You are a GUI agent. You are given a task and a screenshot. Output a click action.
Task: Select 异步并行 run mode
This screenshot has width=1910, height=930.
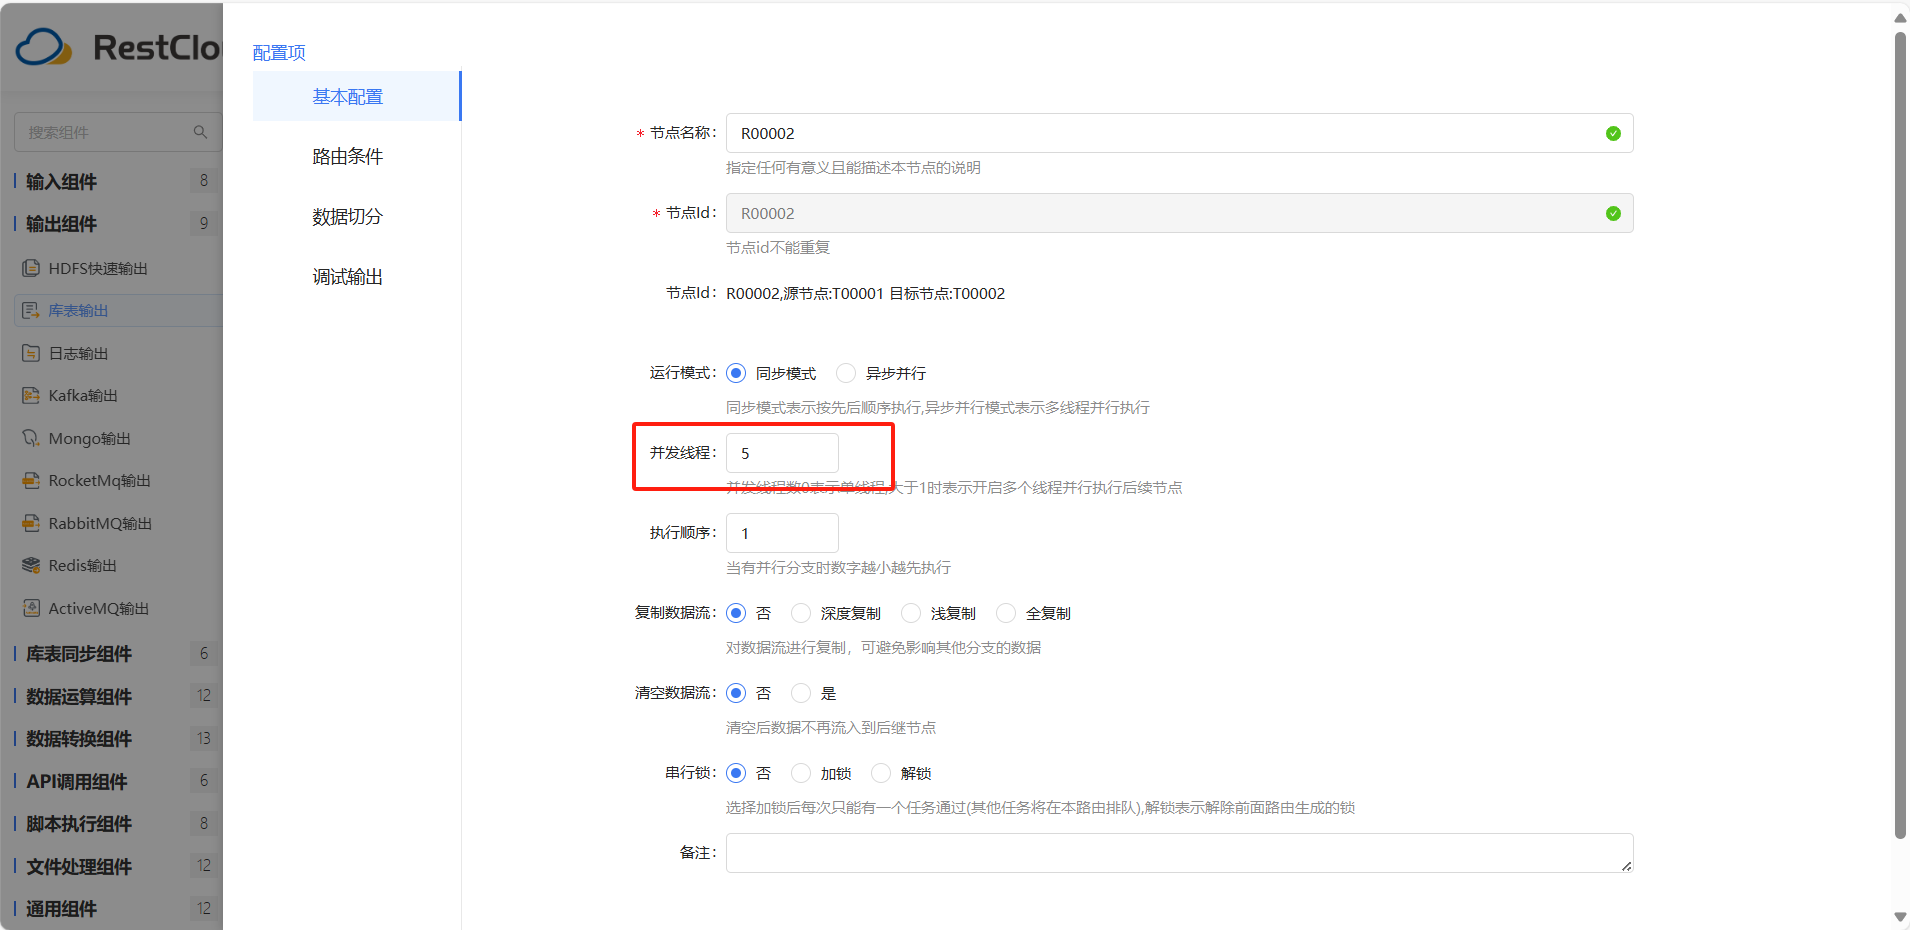coord(846,373)
